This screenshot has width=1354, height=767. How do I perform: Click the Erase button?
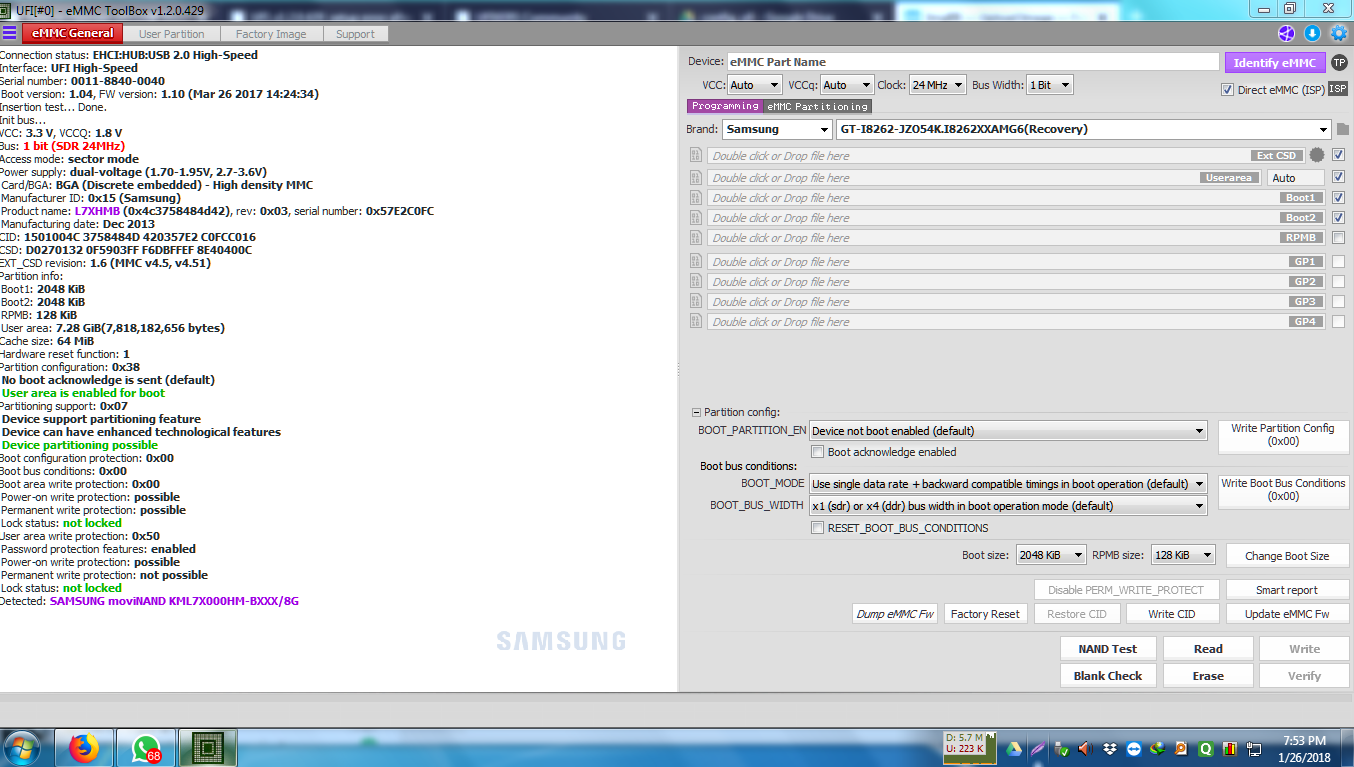click(x=1208, y=676)
